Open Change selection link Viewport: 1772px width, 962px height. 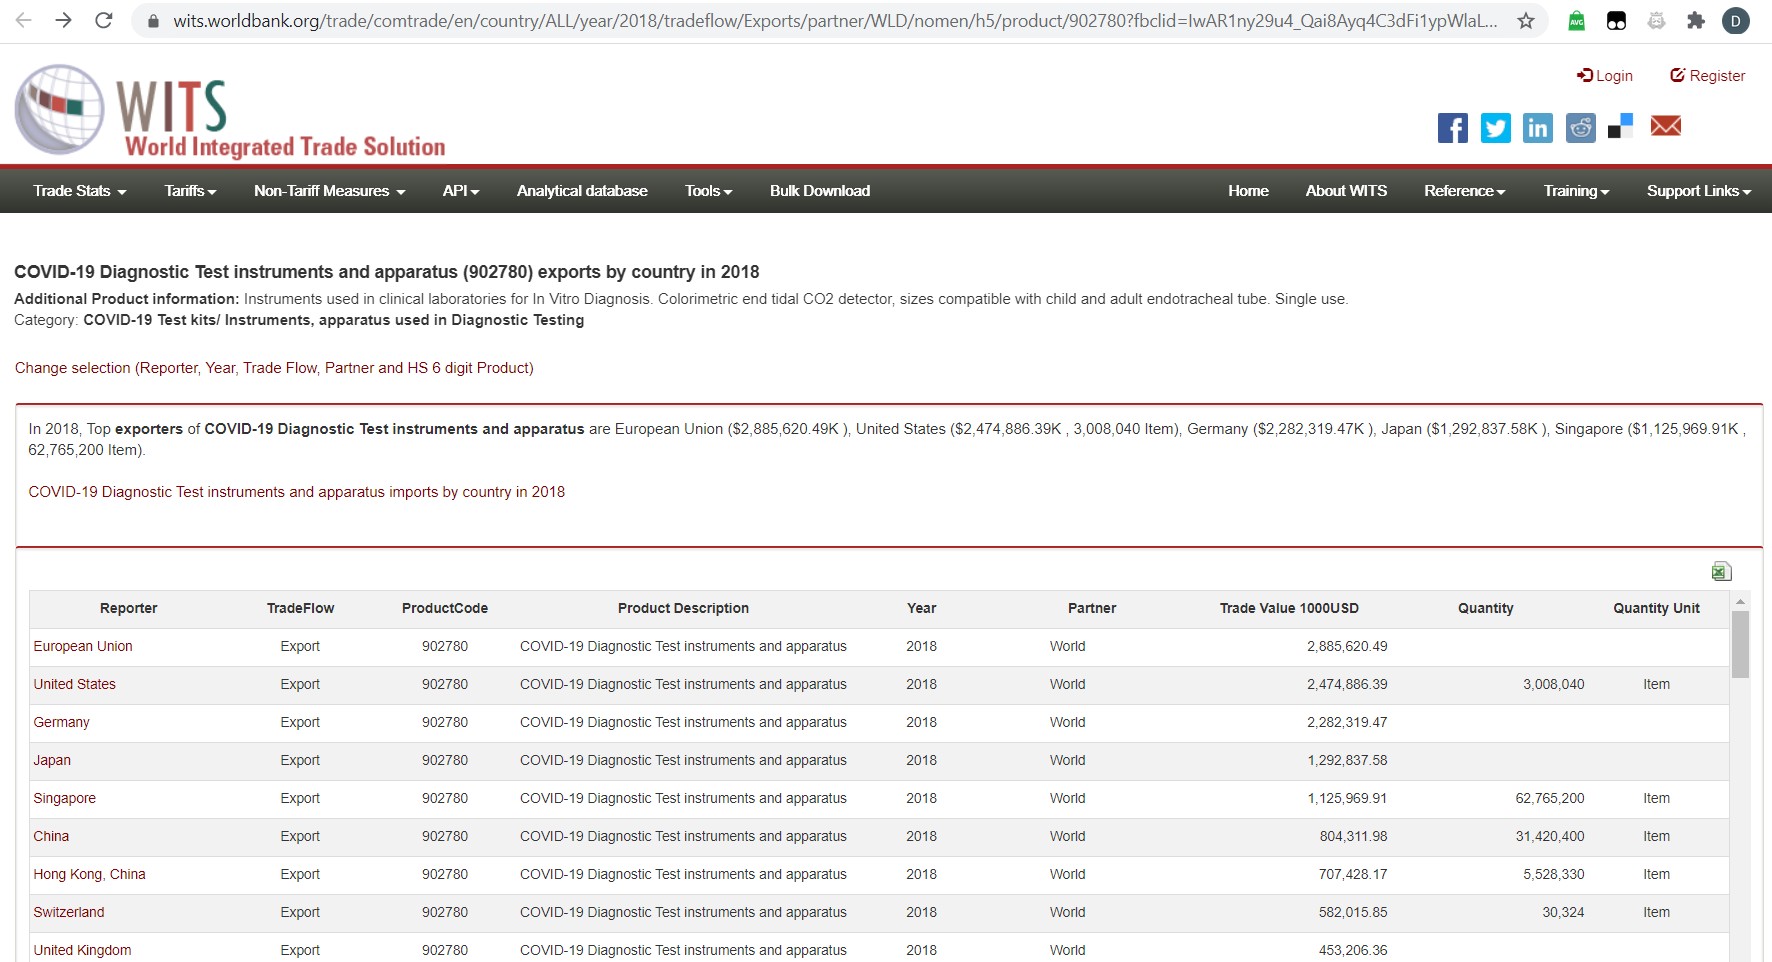coord(274,368)
